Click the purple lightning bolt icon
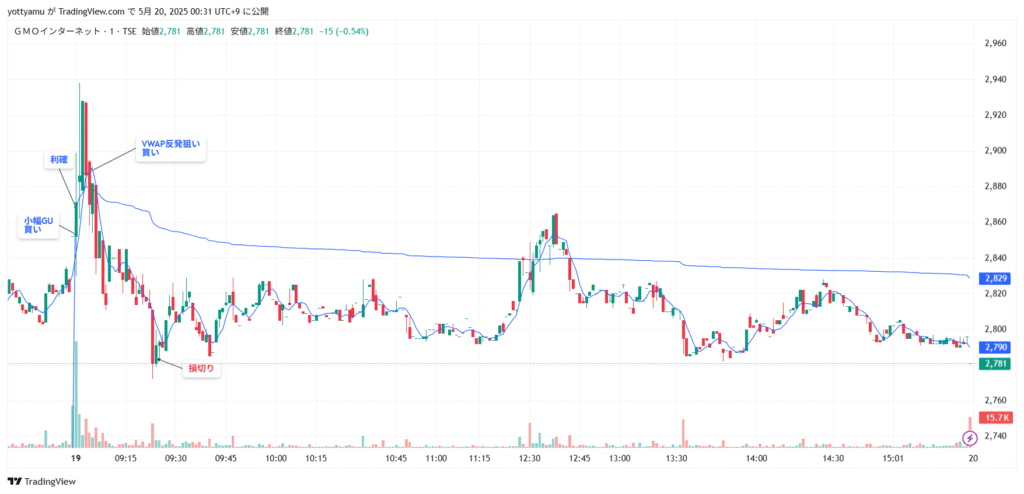 coord(970,436)
